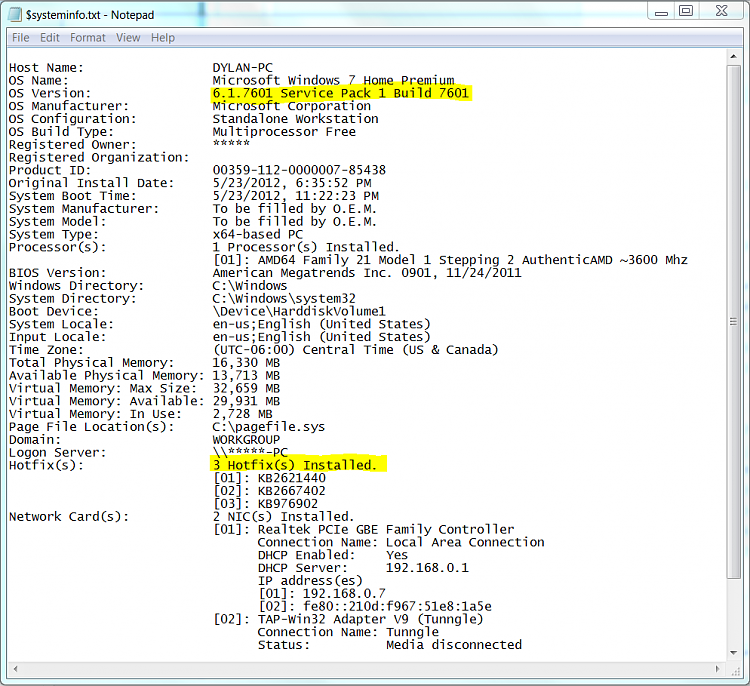The height and width of the screenshot is (686, 750).
Task: Click 'Local Area Connection' name
Action: point(465,542)
